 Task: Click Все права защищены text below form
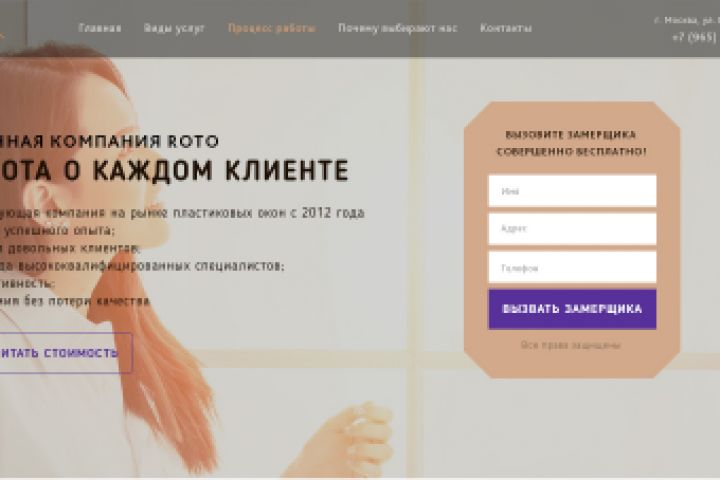pos(570,345)
